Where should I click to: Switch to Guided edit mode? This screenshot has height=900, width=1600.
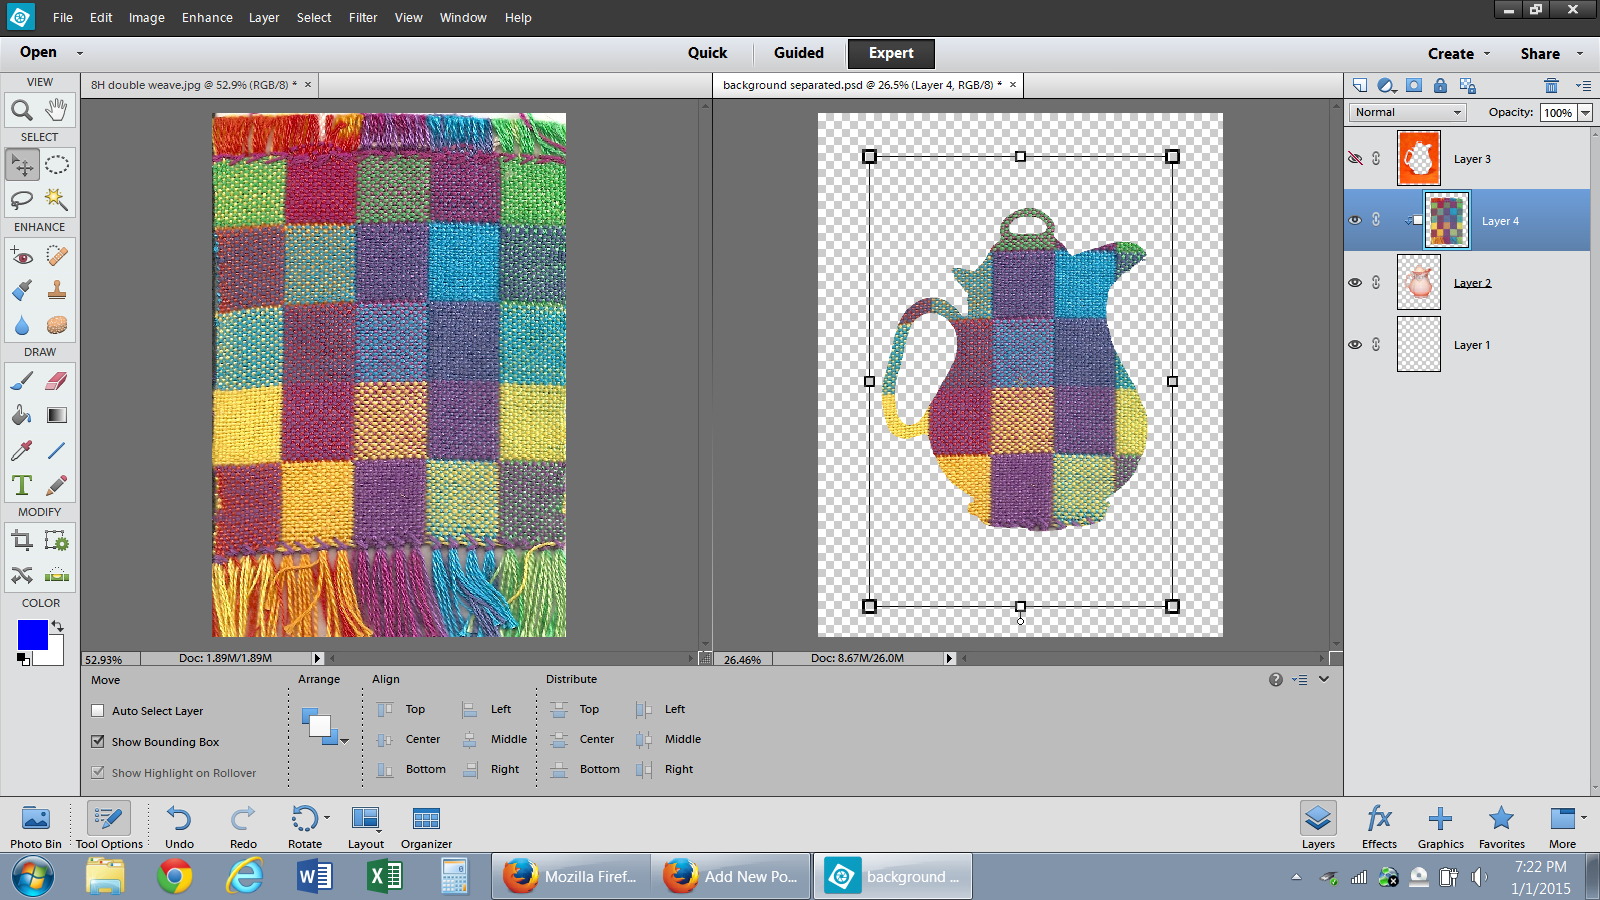coord(798,53)
